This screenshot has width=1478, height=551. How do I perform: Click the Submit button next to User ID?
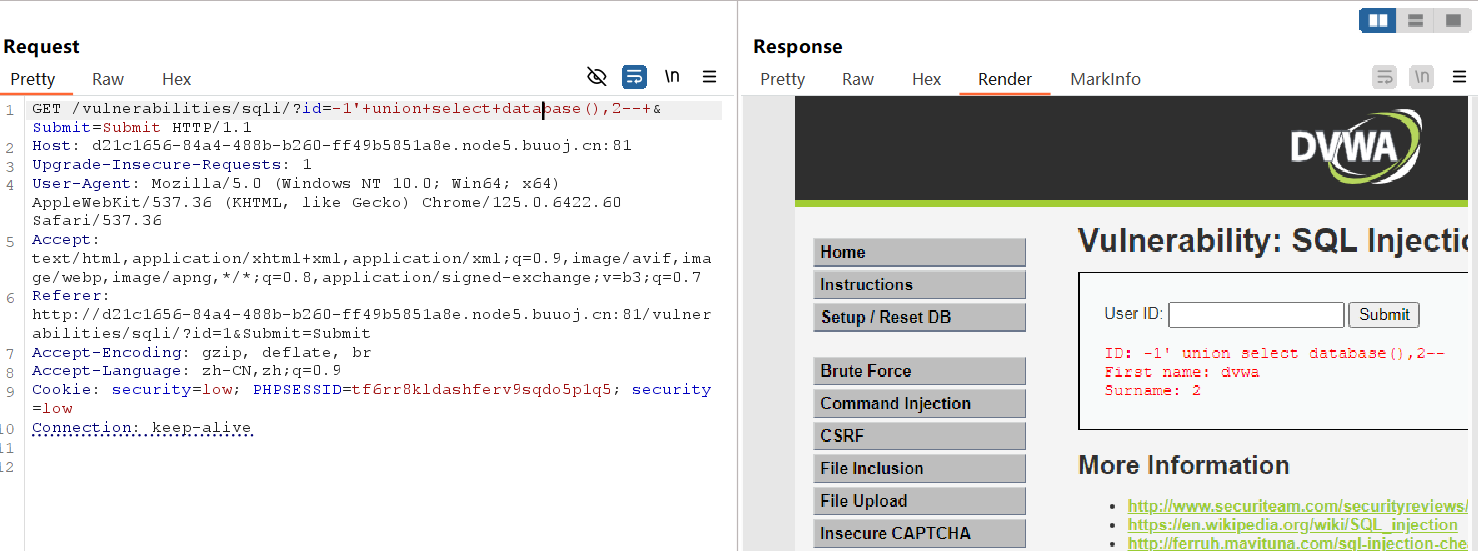pyautogui.click(x=1384, y=315)
